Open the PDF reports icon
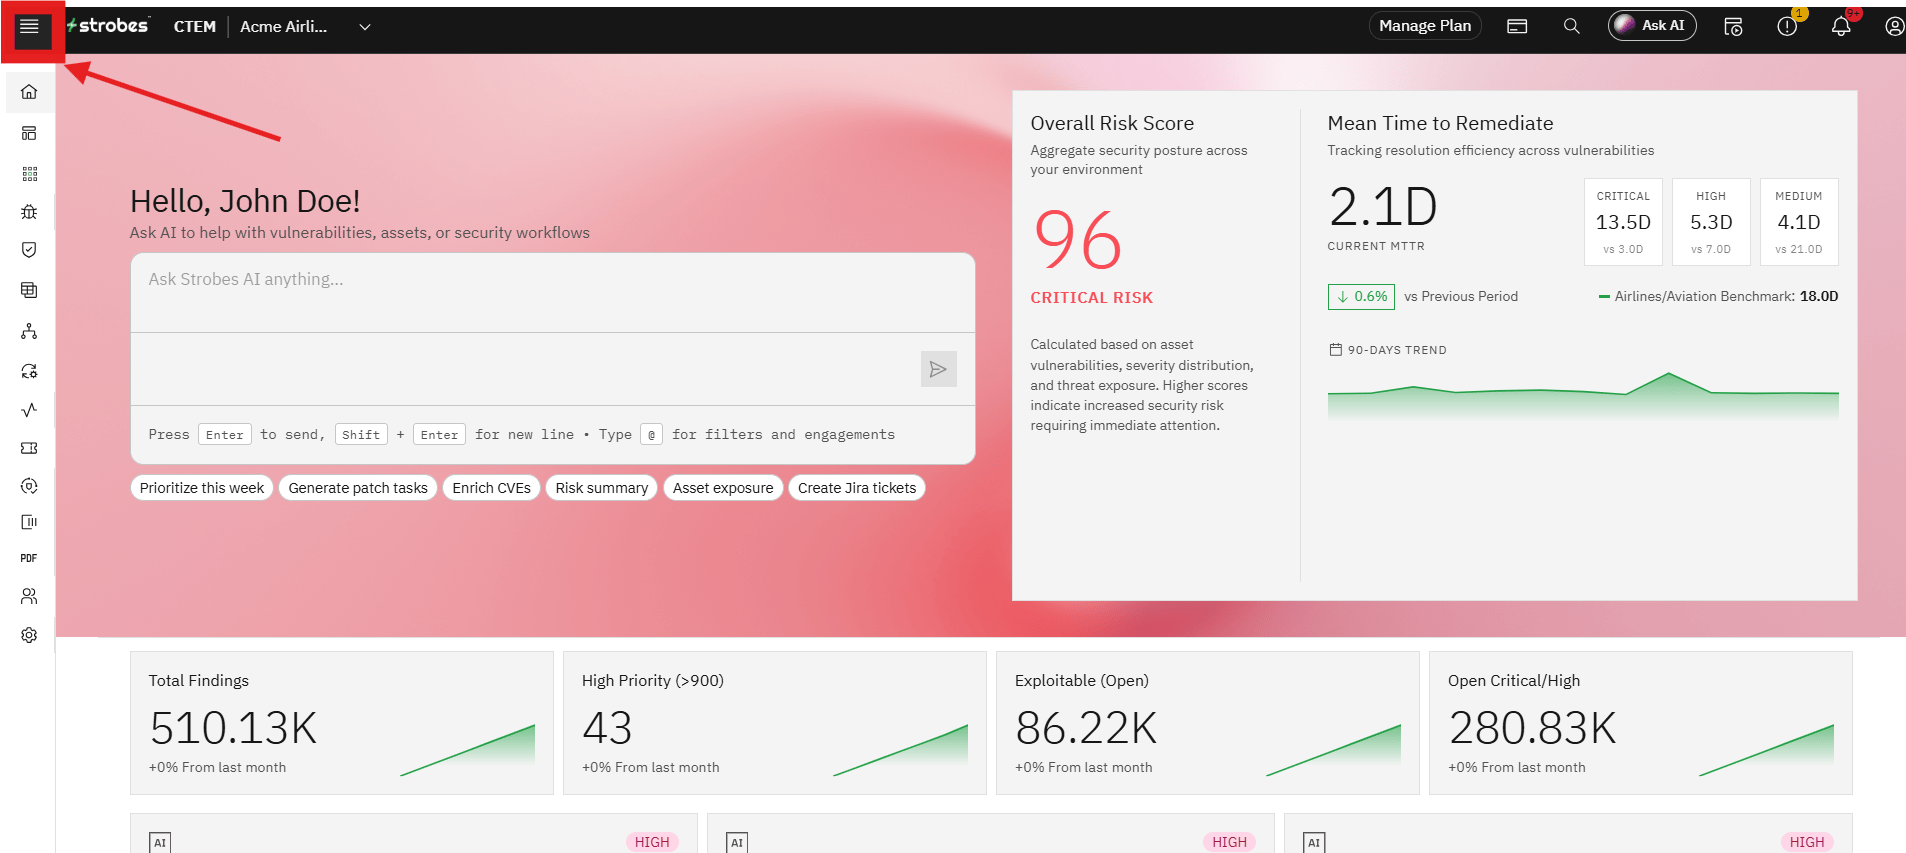1906x853 pixels. [x=29, y=558]
